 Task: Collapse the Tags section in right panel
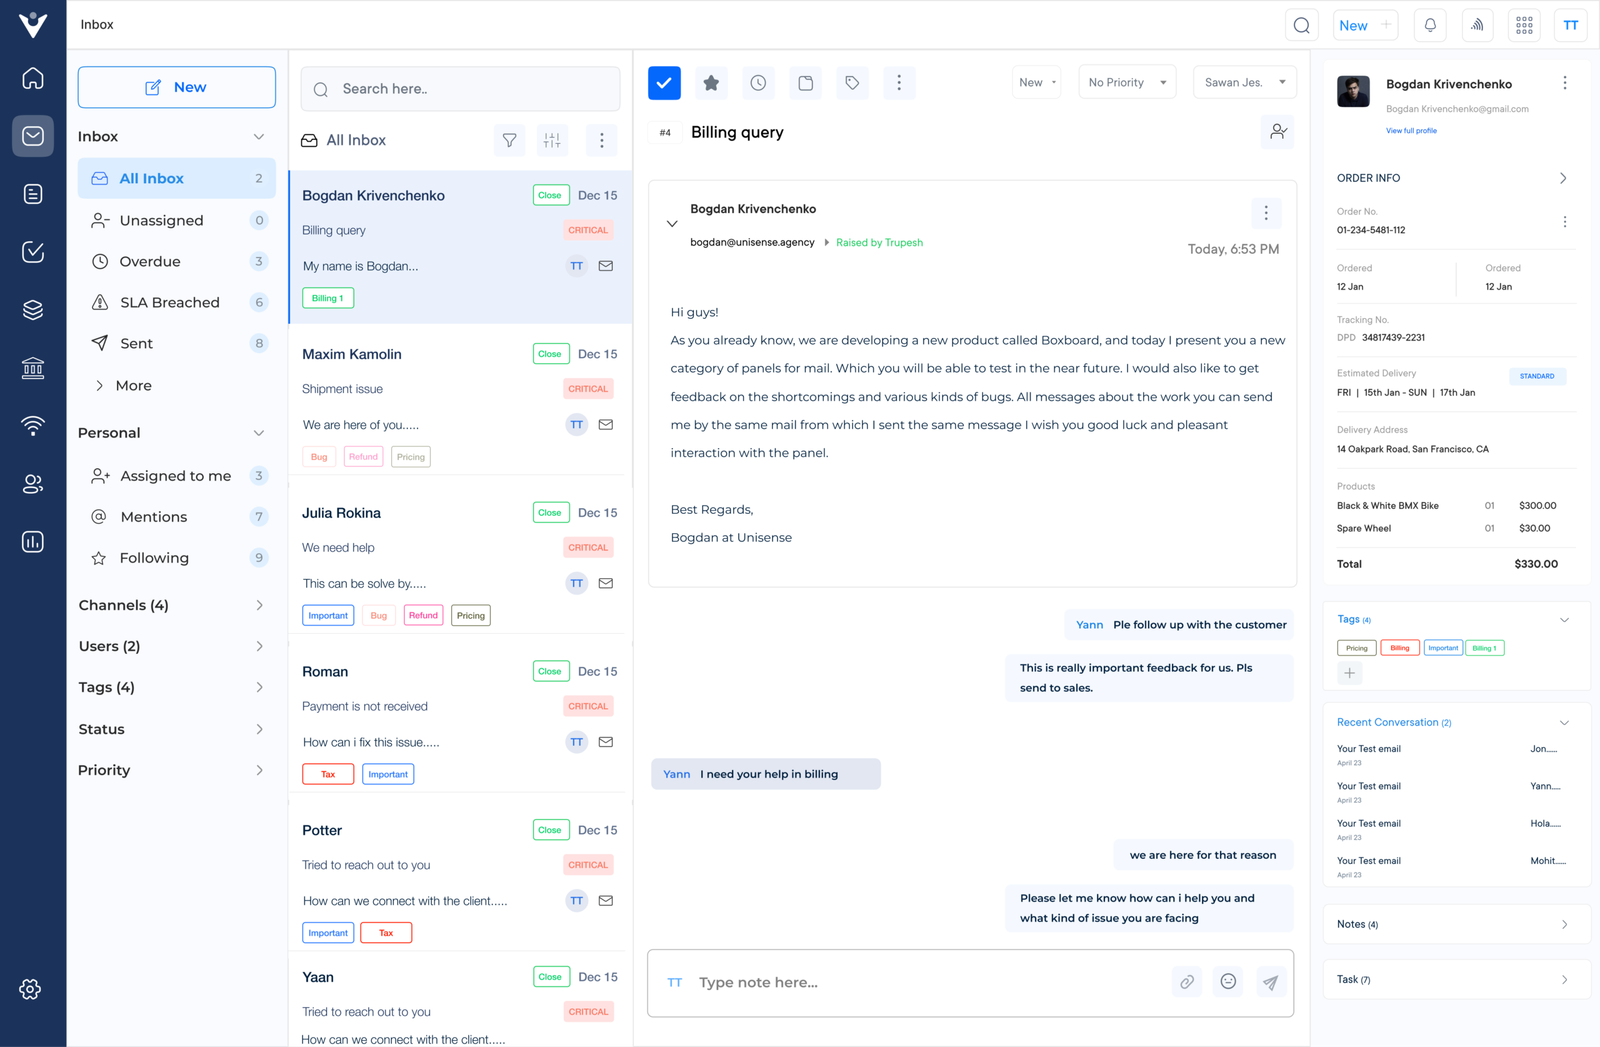1564,620
